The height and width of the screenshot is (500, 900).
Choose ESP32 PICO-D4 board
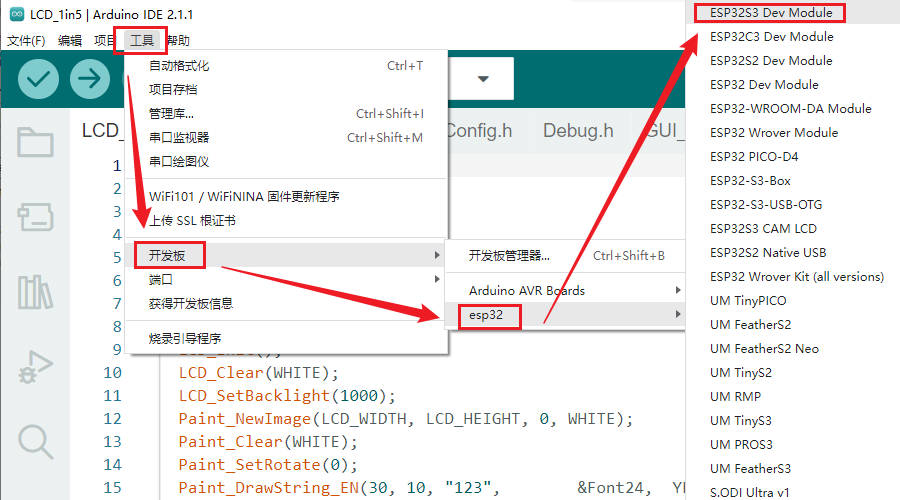click(793, 157)
